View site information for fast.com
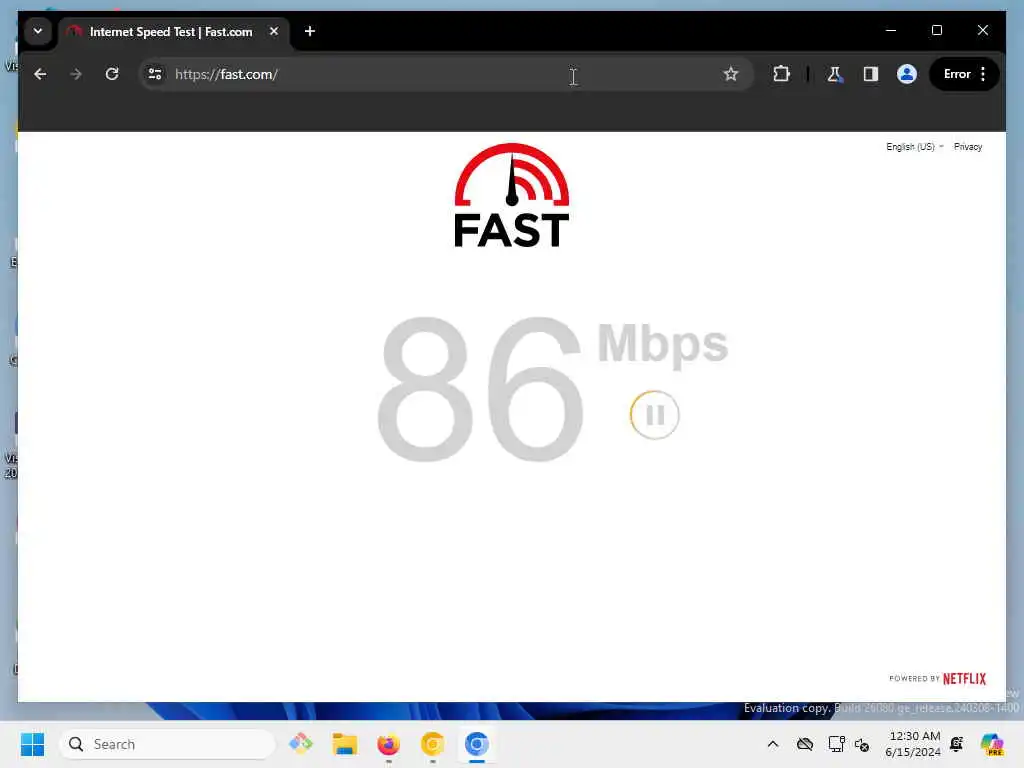Screen dimensions: 1024x768 (x=155, y=74)
